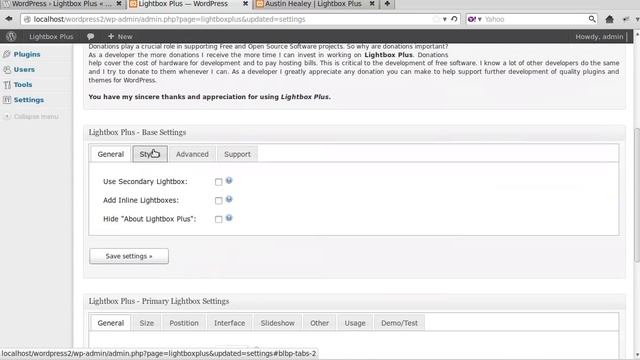Click the WordPress logo in admin bar
The image size is (640, 360).
tap(11, 36)
